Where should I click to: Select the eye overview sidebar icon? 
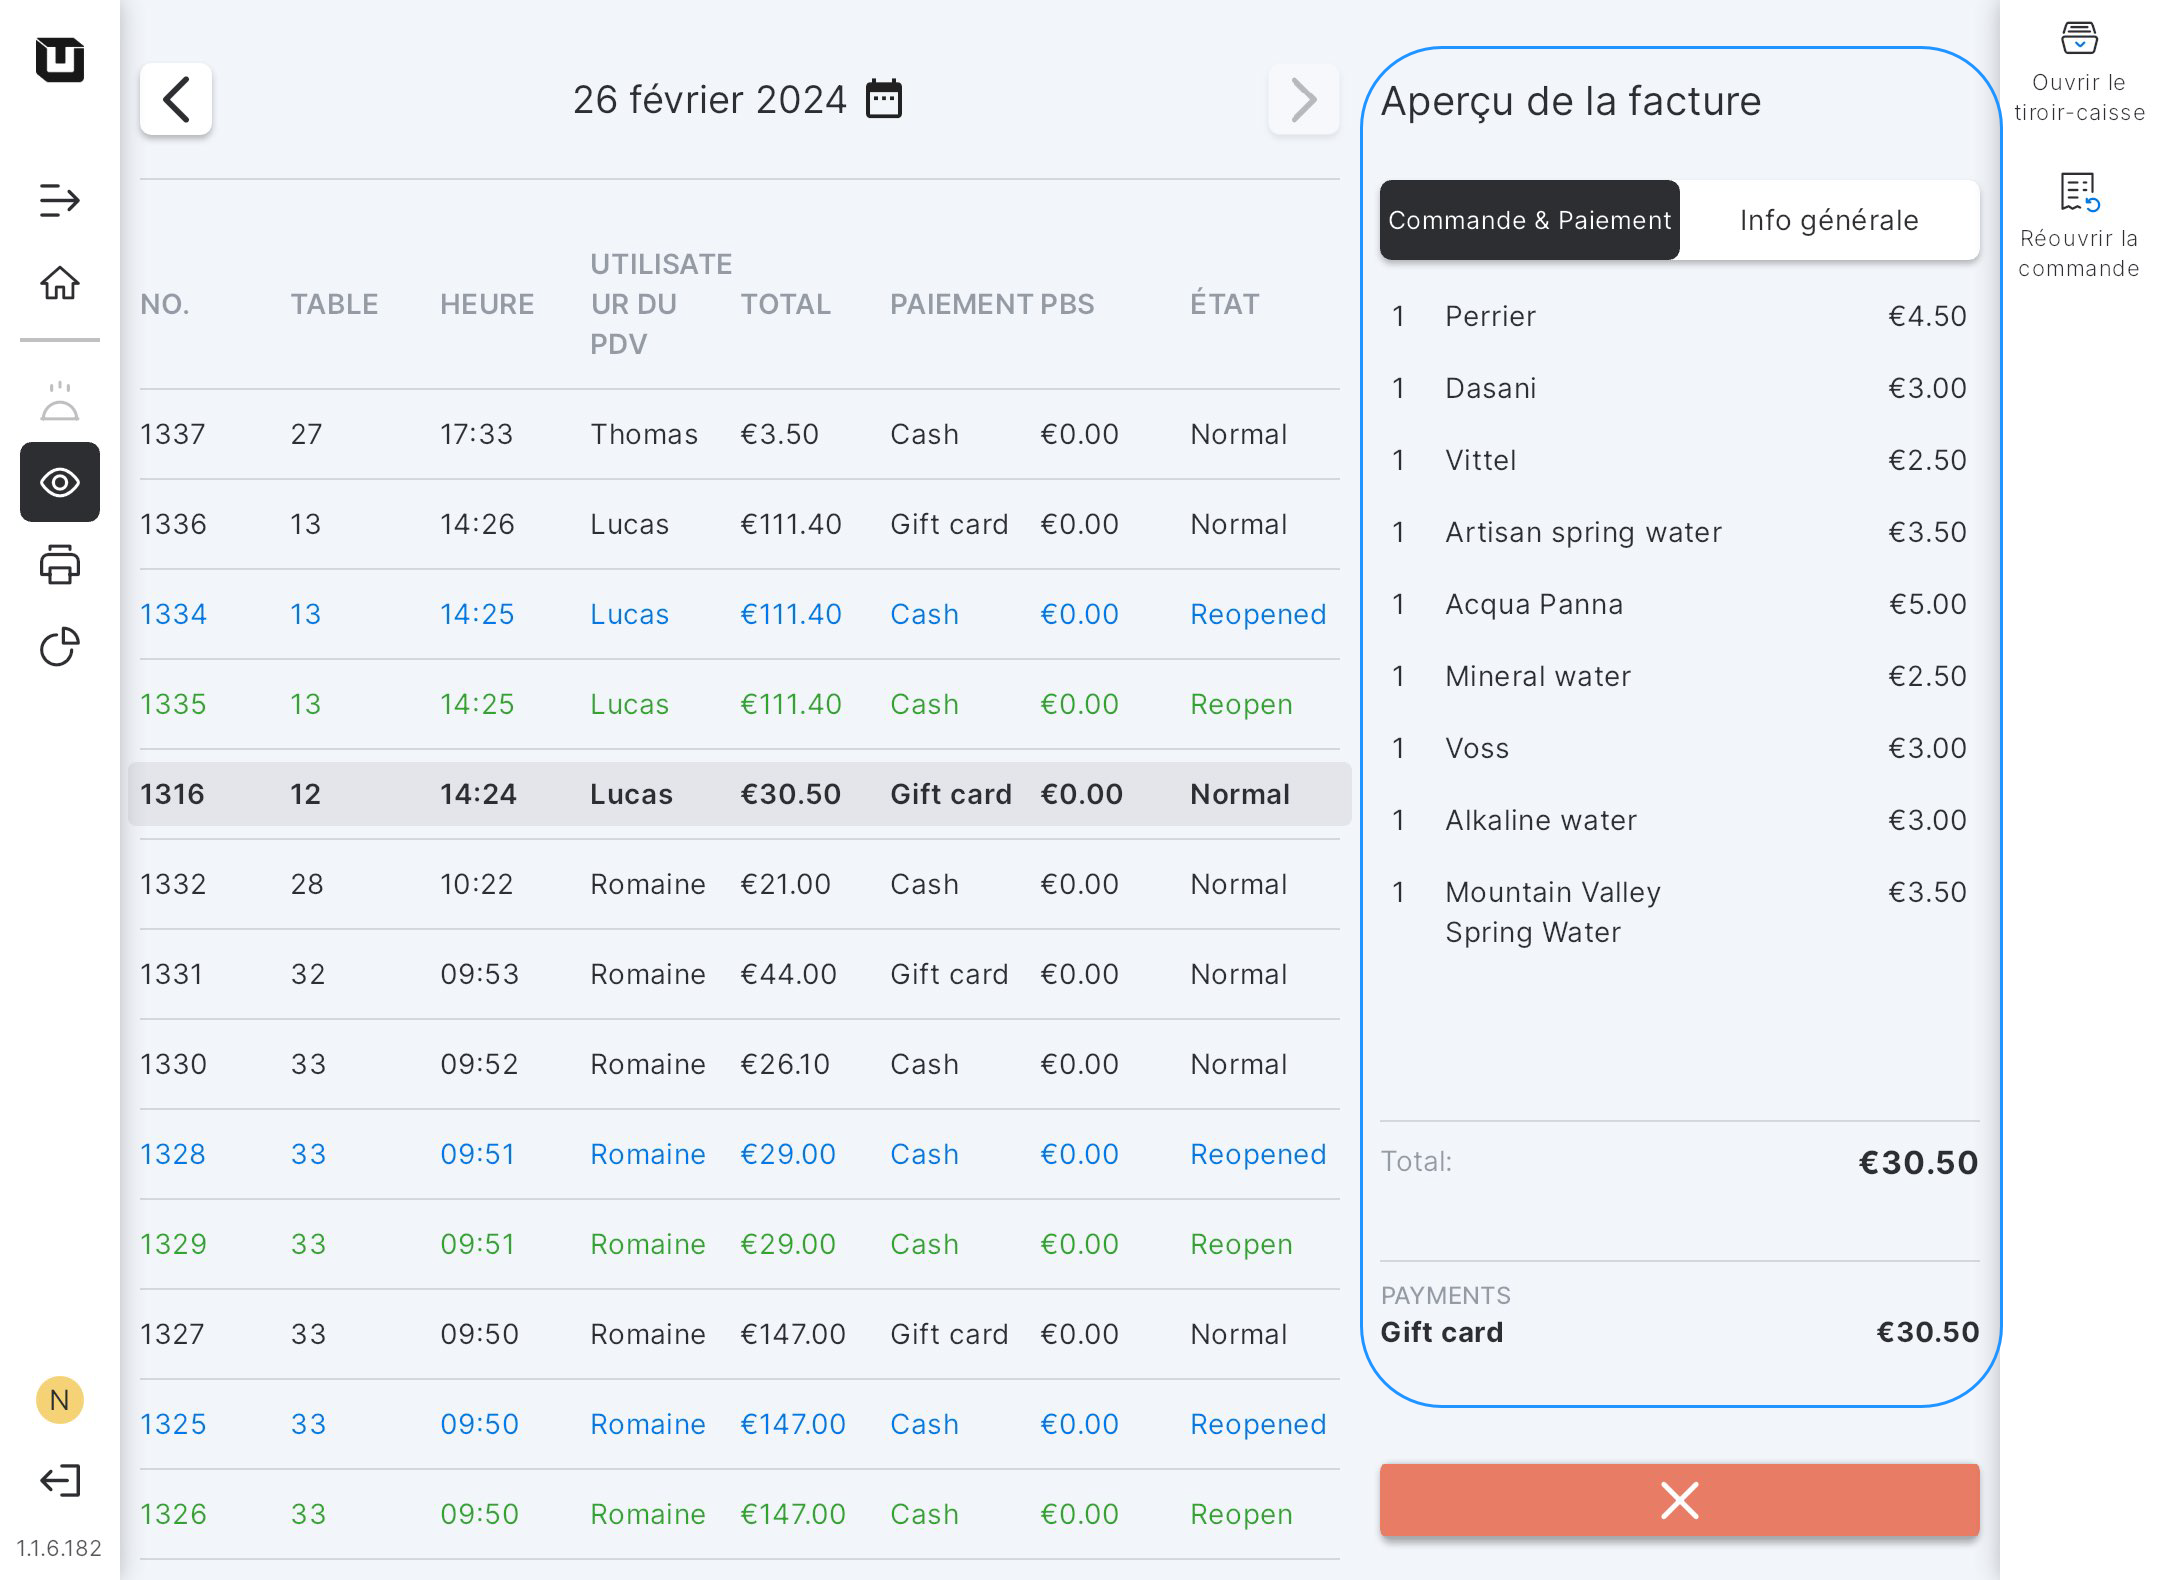pos(59,483)
